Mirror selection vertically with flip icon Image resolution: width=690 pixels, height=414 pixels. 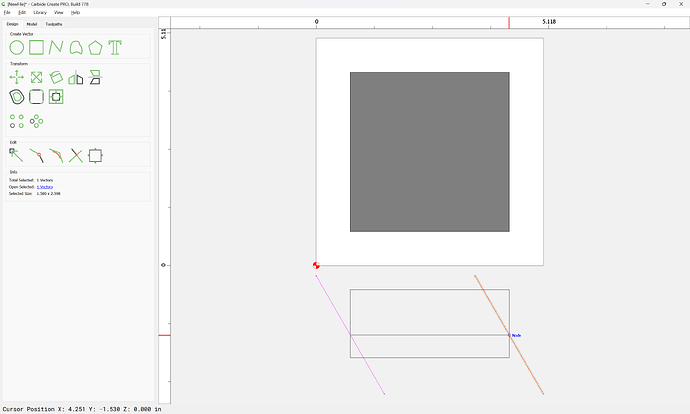[95, 77]
